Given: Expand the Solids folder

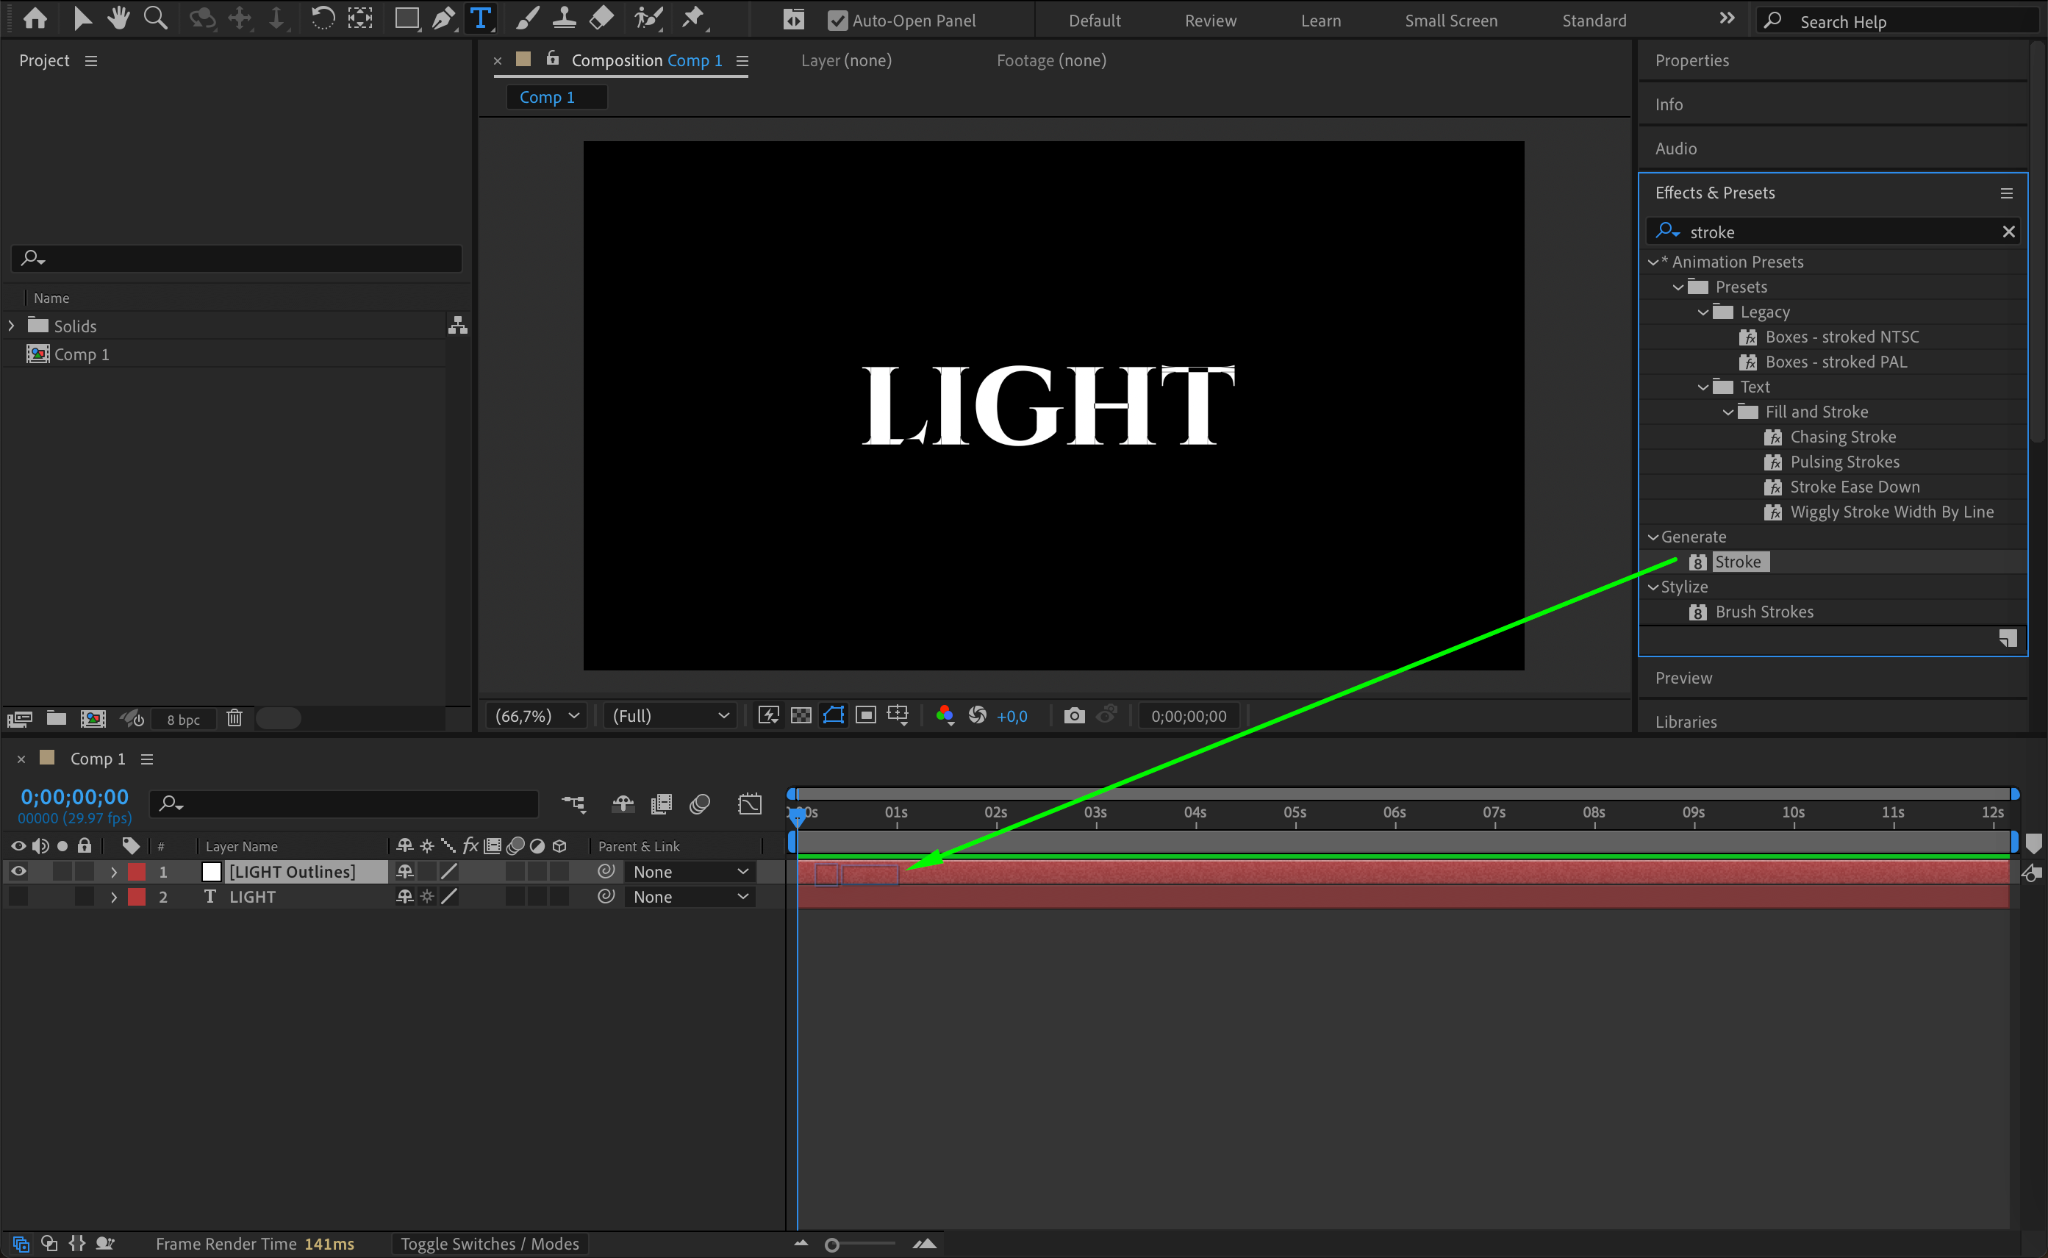Looking at the screenshot, I should pos(12,326).
